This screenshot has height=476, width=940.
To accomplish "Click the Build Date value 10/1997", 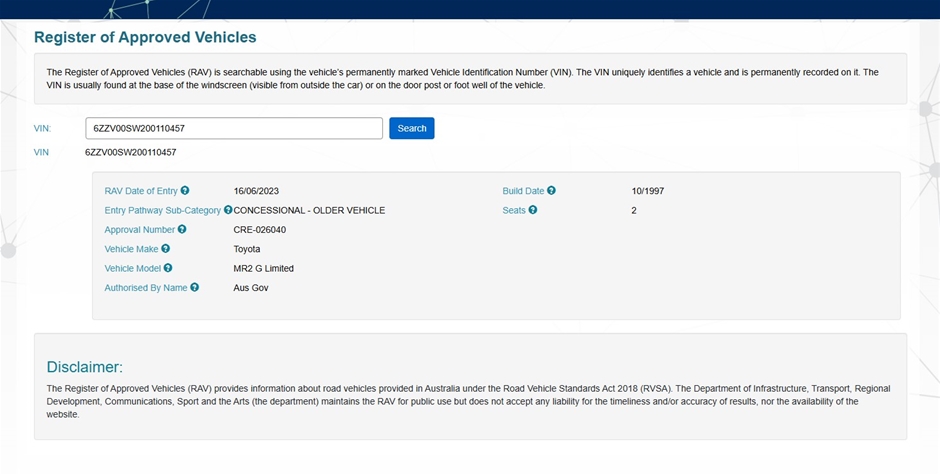I will 647,191.
